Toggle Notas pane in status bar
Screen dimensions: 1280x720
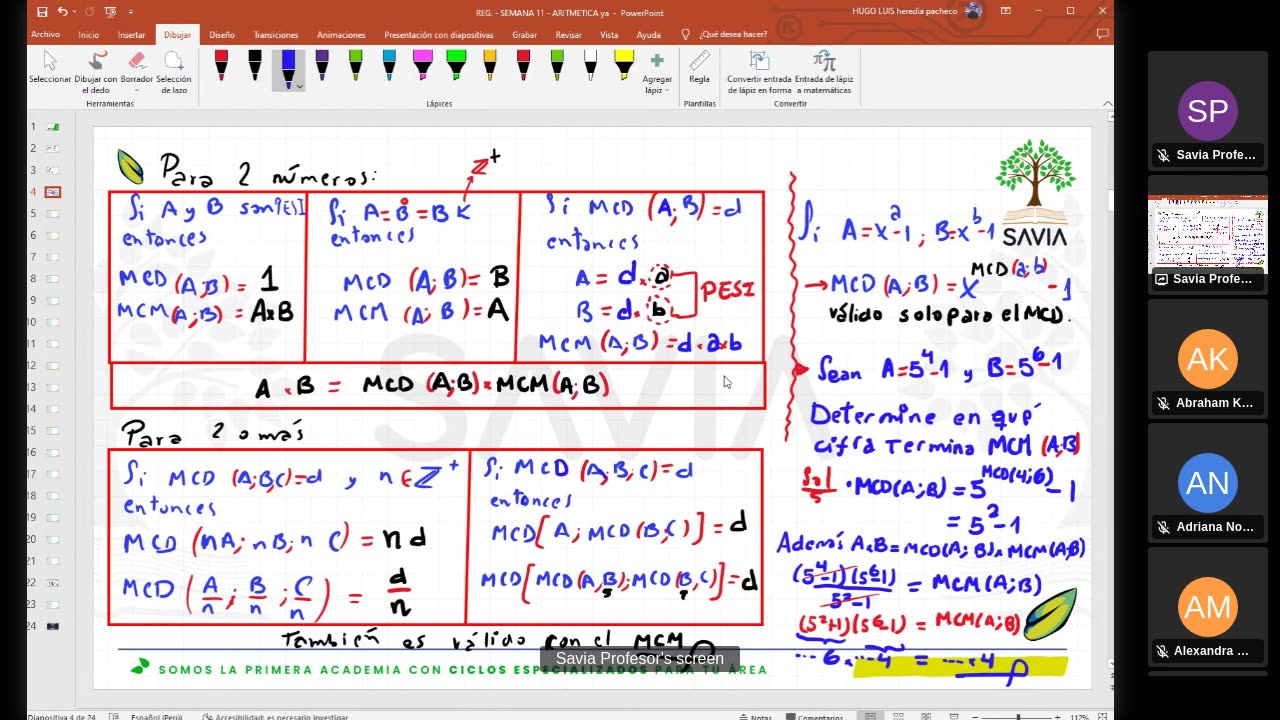[755, 716]
